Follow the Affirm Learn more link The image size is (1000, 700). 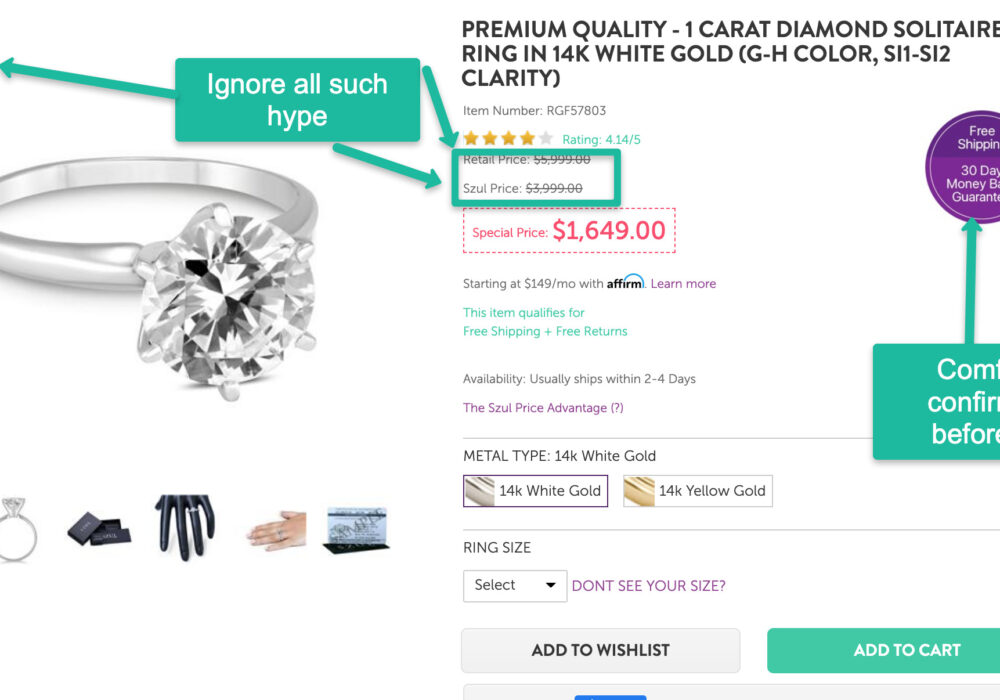point(683,283)
